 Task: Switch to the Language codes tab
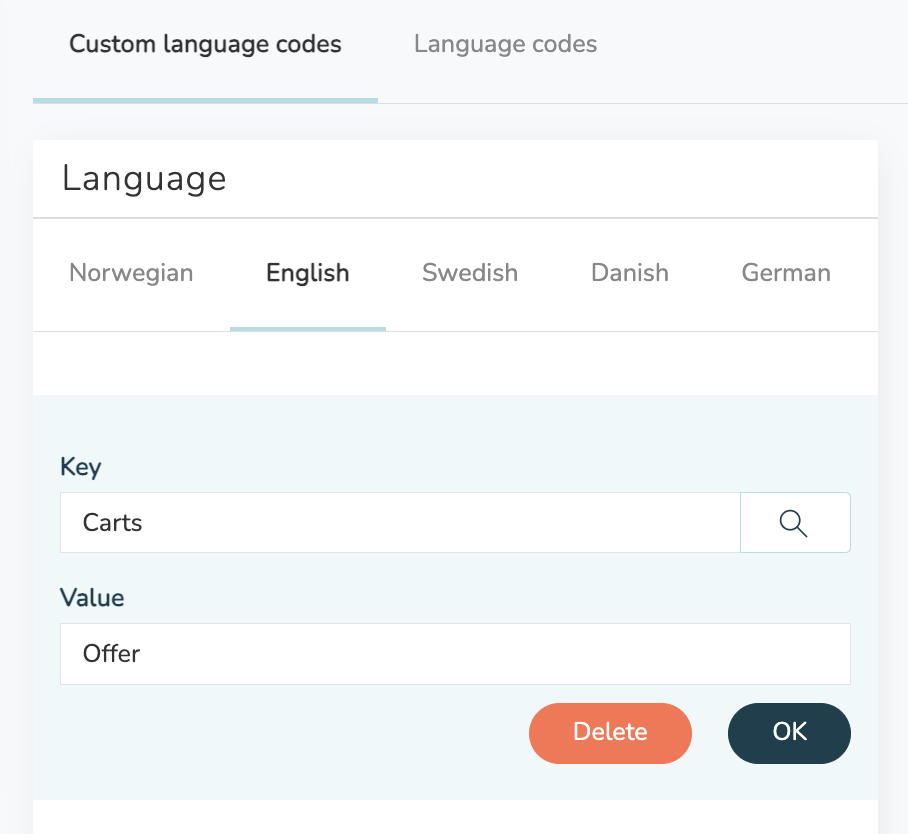(505, 44)
